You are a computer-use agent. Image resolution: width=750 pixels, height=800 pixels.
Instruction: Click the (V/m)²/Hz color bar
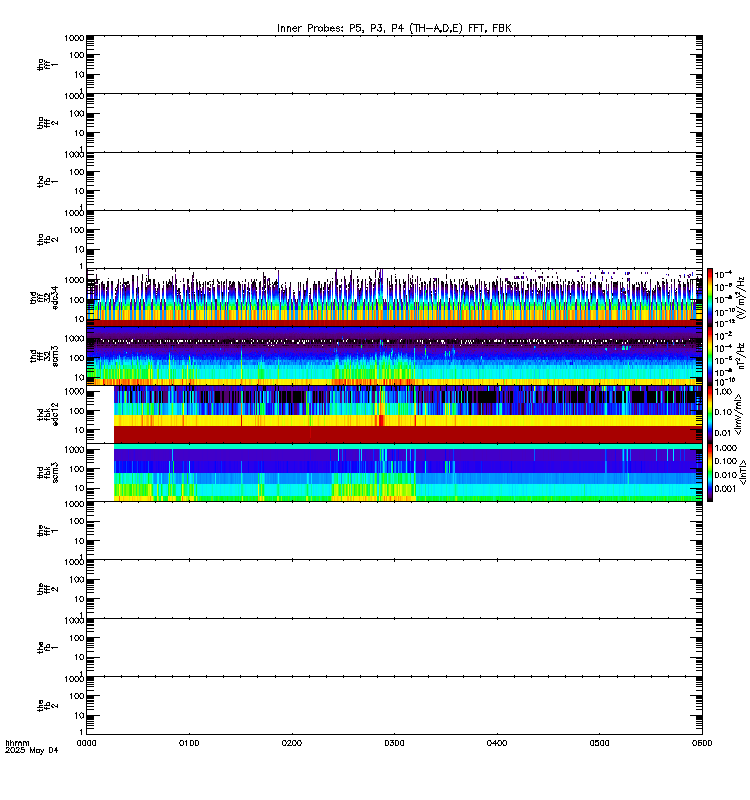pos(710,297)
